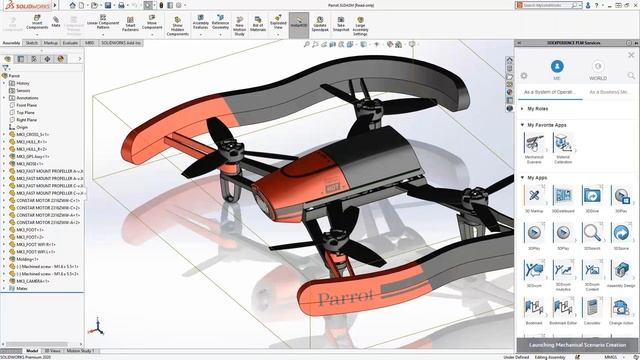The image size is (640, 360).
Task: Click Show Hidden Components
Action: pos(178,26)
